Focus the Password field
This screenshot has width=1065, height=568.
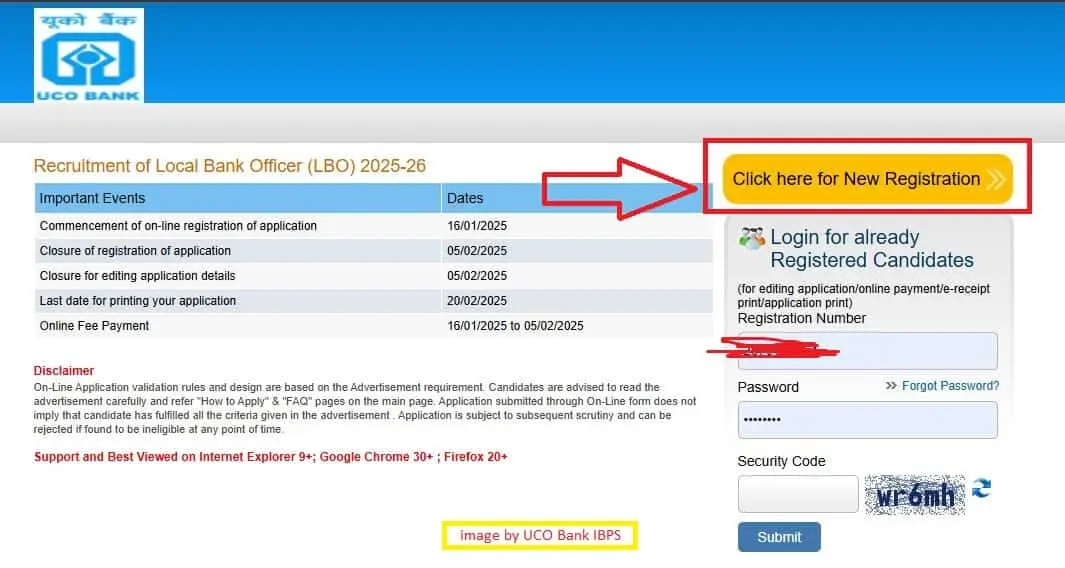tap(867, 420)
